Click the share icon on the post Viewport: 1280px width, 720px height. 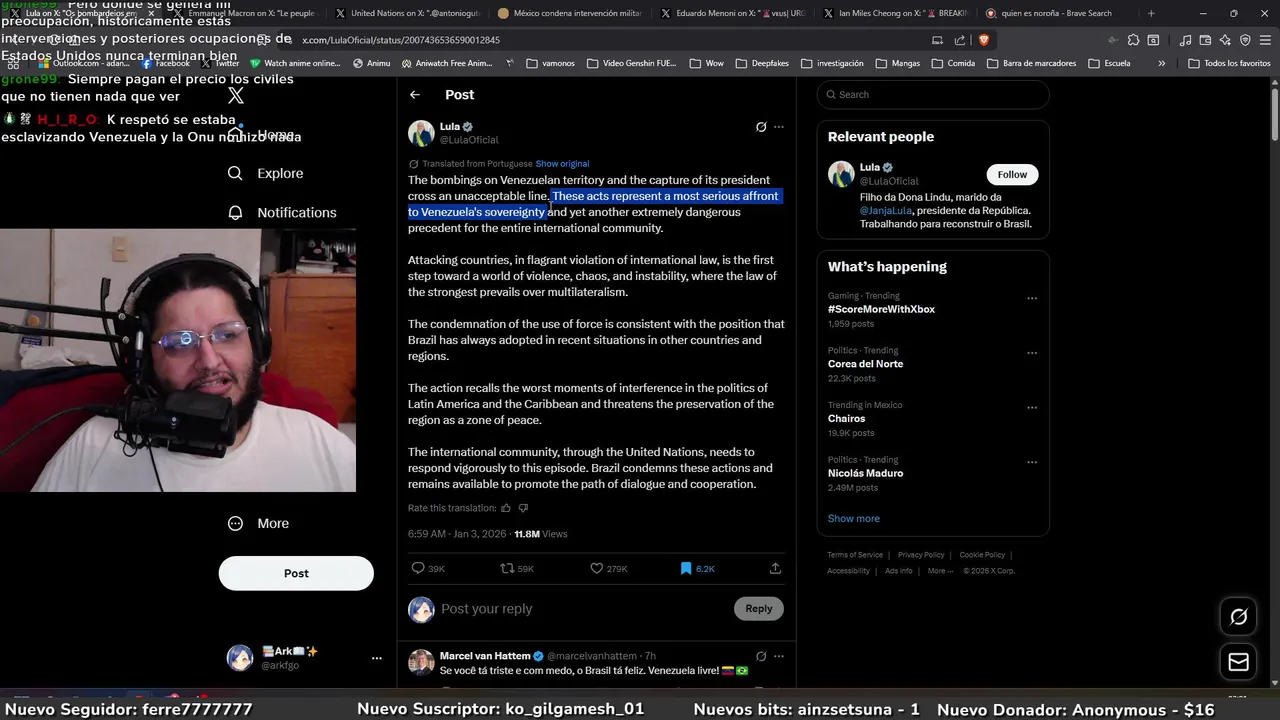pos(775,568)
